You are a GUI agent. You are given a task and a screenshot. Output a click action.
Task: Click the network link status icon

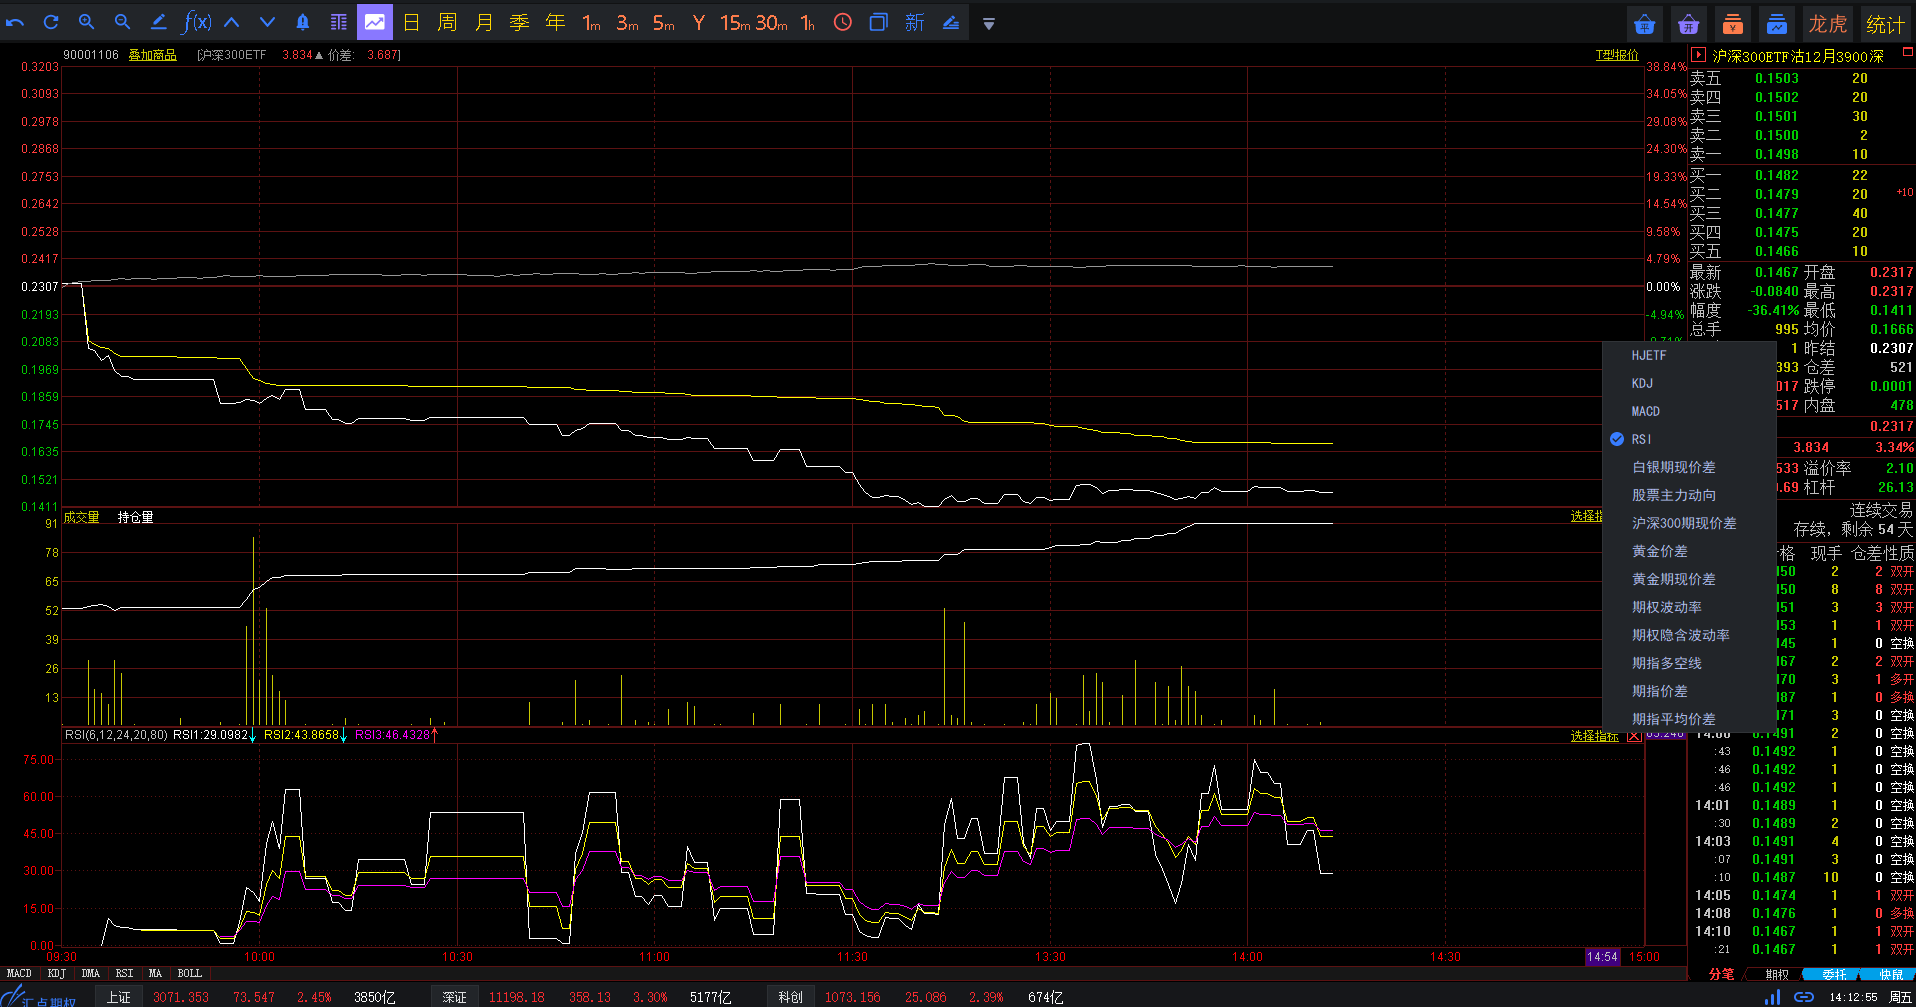1804,997
